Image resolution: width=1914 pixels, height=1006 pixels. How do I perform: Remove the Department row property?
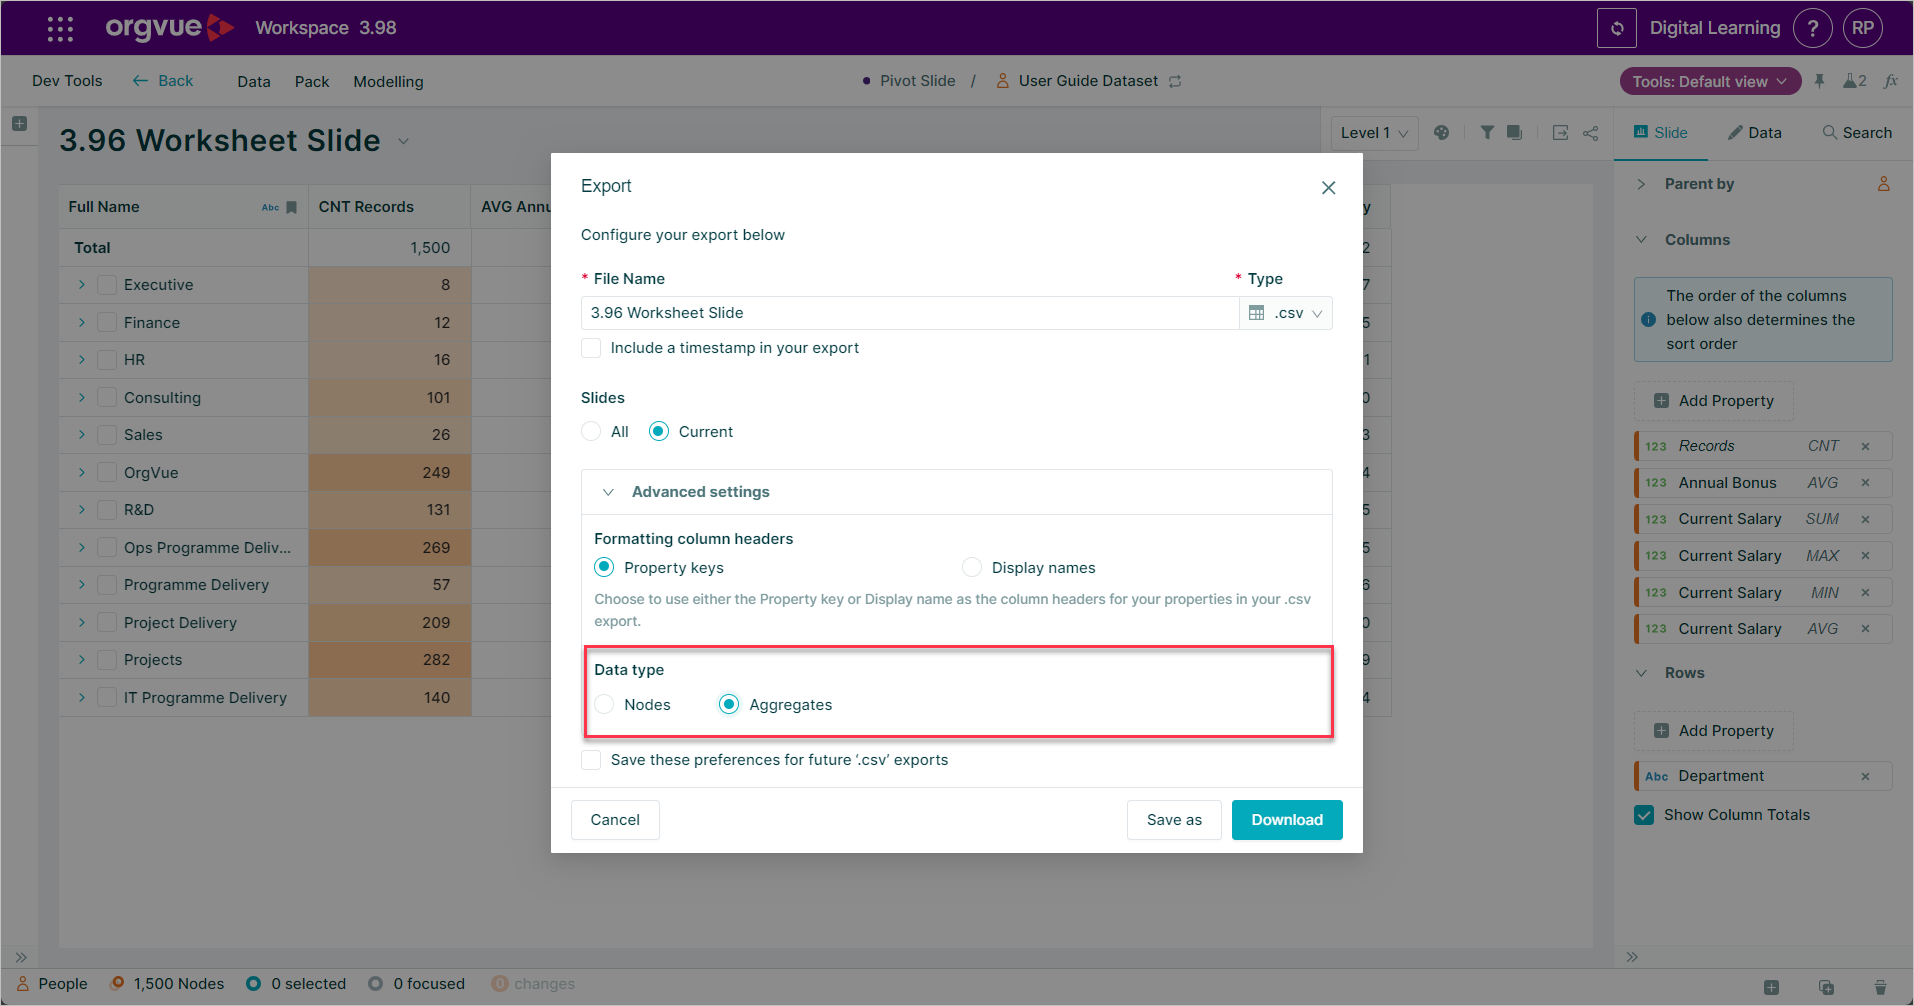tap(1865, 776)
